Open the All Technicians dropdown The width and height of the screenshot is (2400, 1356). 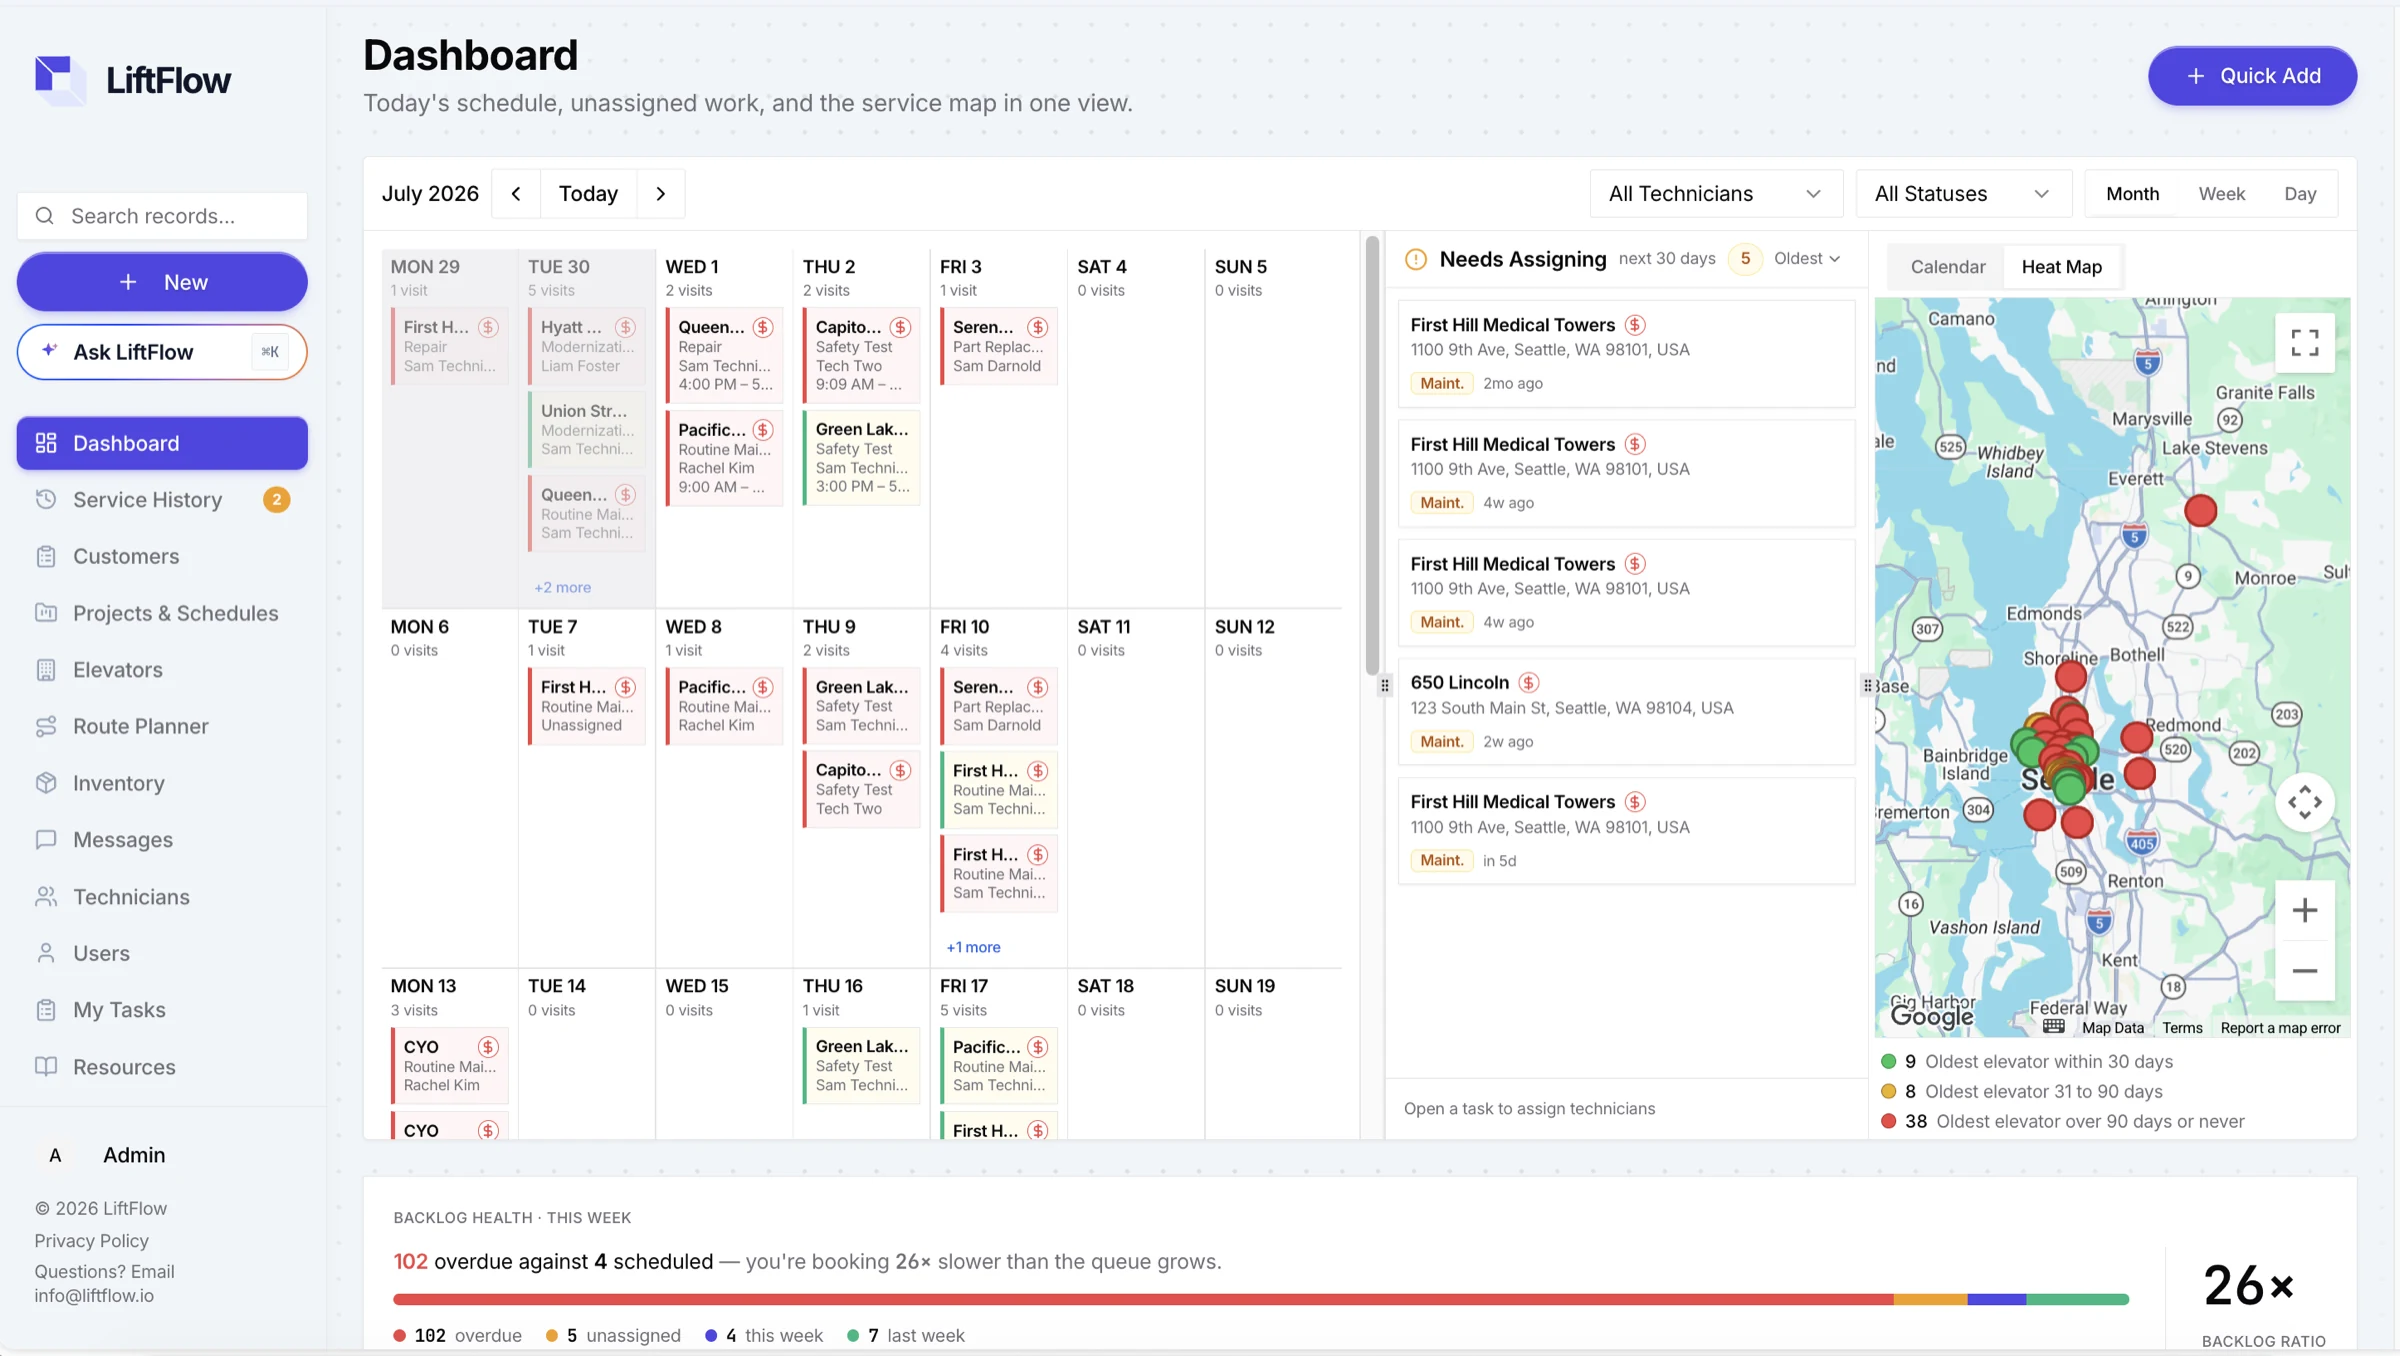pyautogui.click(x=1716, y=194)
